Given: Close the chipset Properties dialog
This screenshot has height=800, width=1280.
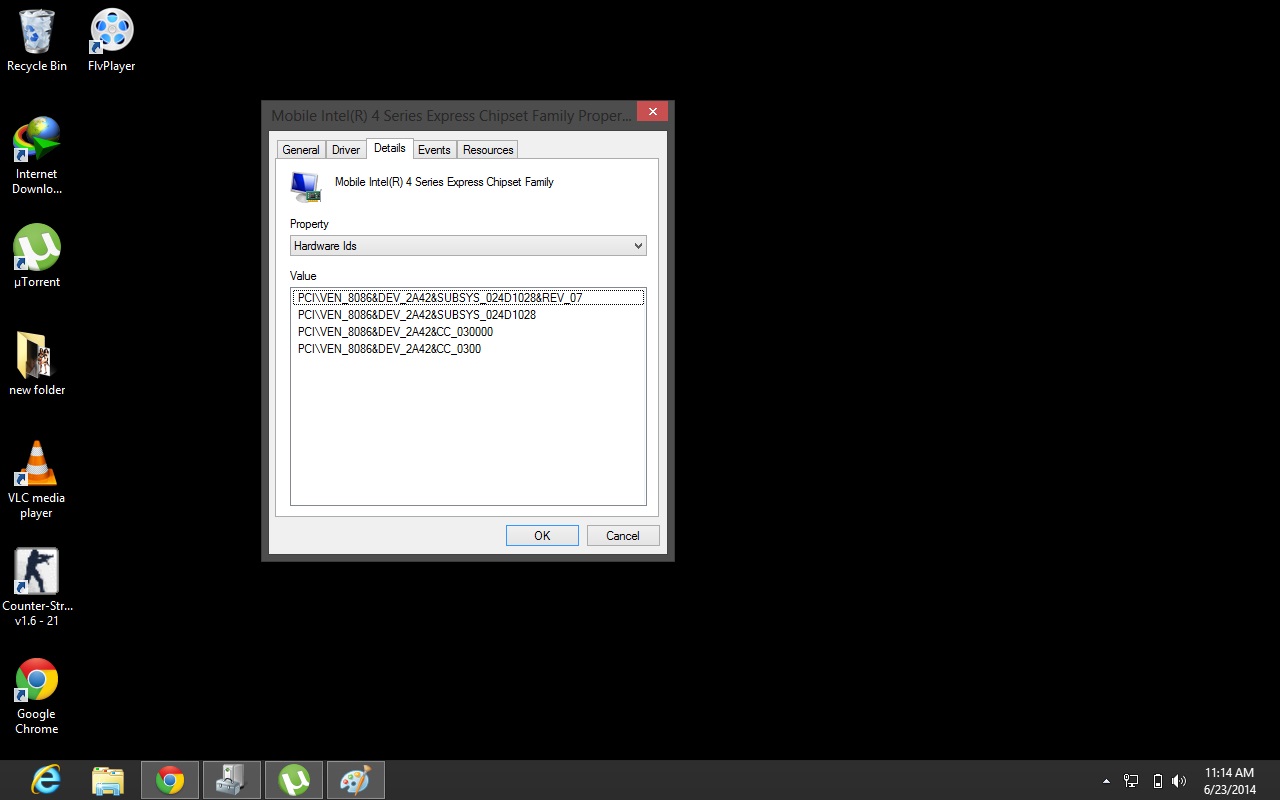Looking at the screenshot, I should click(x=652, y=111).
